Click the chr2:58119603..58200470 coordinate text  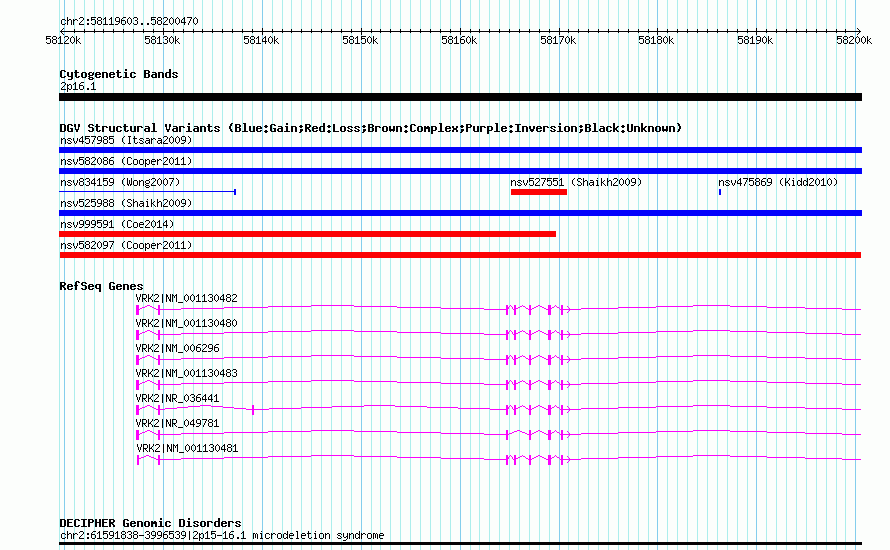(129, 21)
